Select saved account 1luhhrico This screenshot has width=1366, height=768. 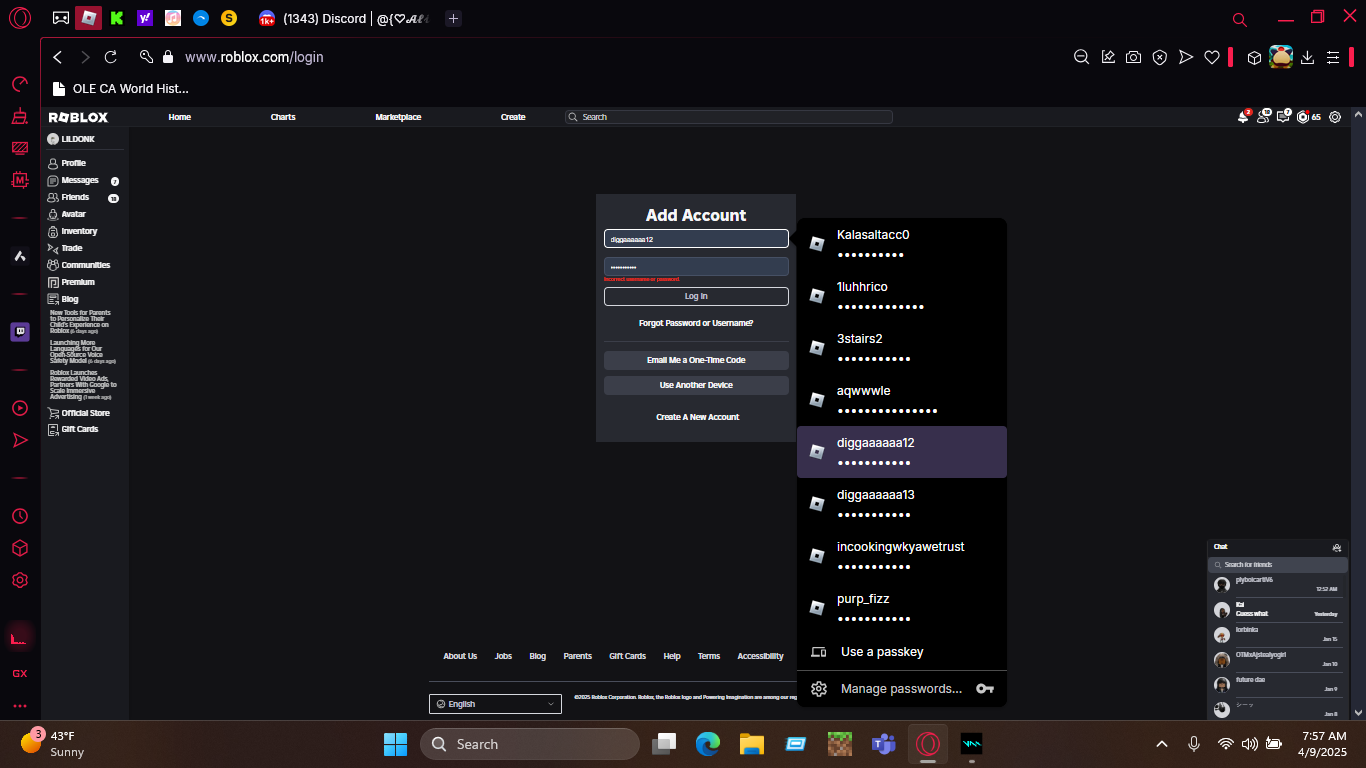coord(902,296)
